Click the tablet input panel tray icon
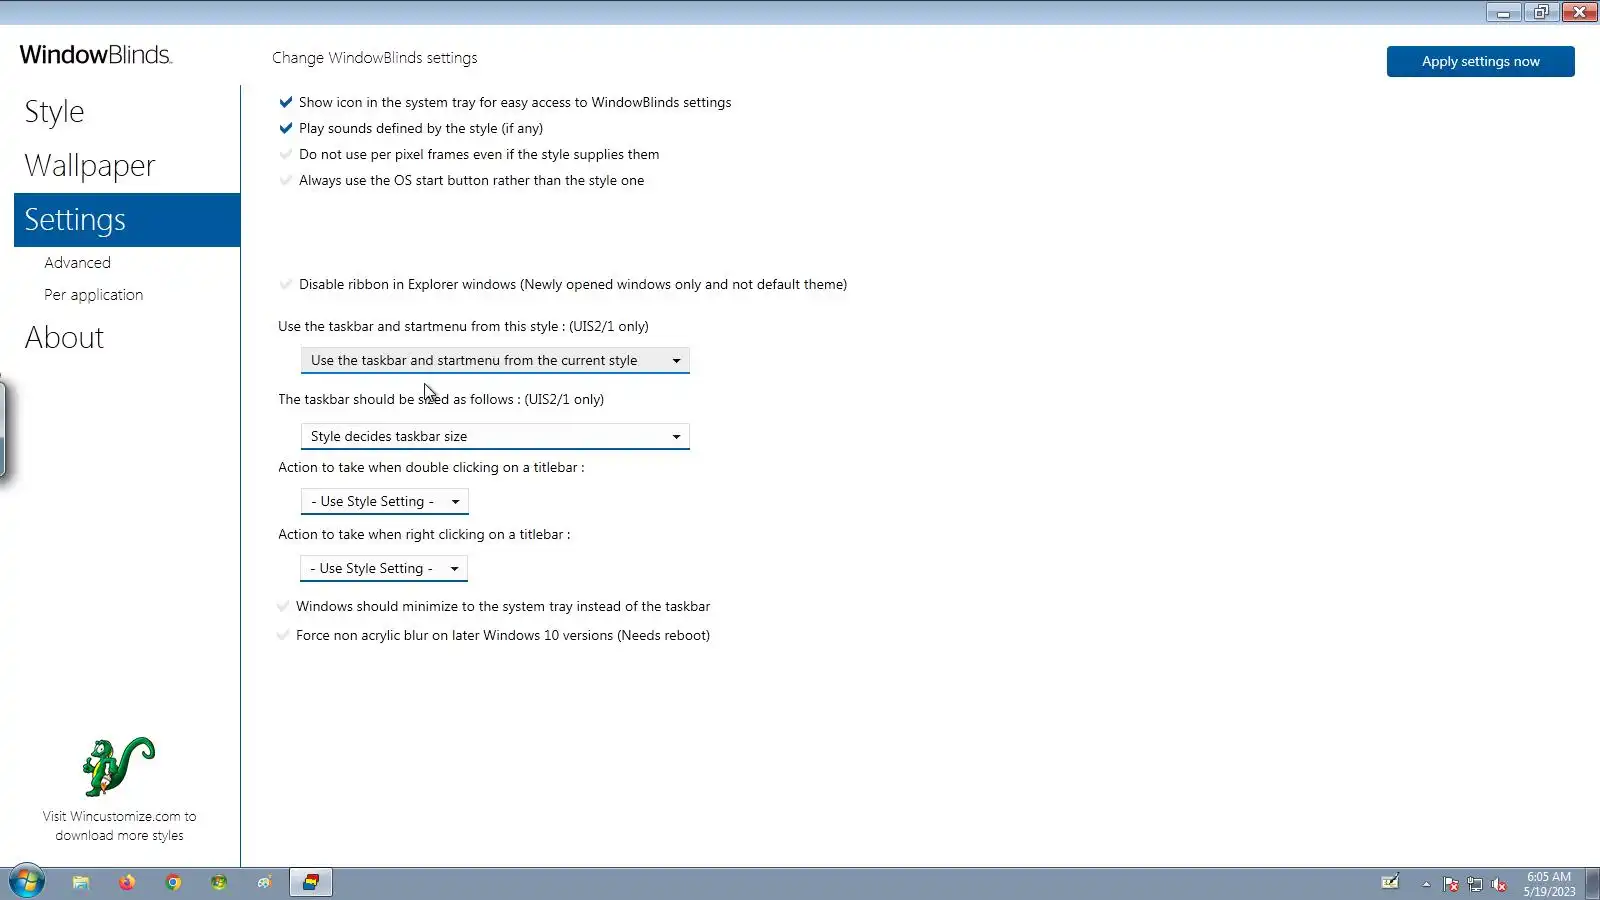The image size is (1600, 900). click(x=1390, y=882)
